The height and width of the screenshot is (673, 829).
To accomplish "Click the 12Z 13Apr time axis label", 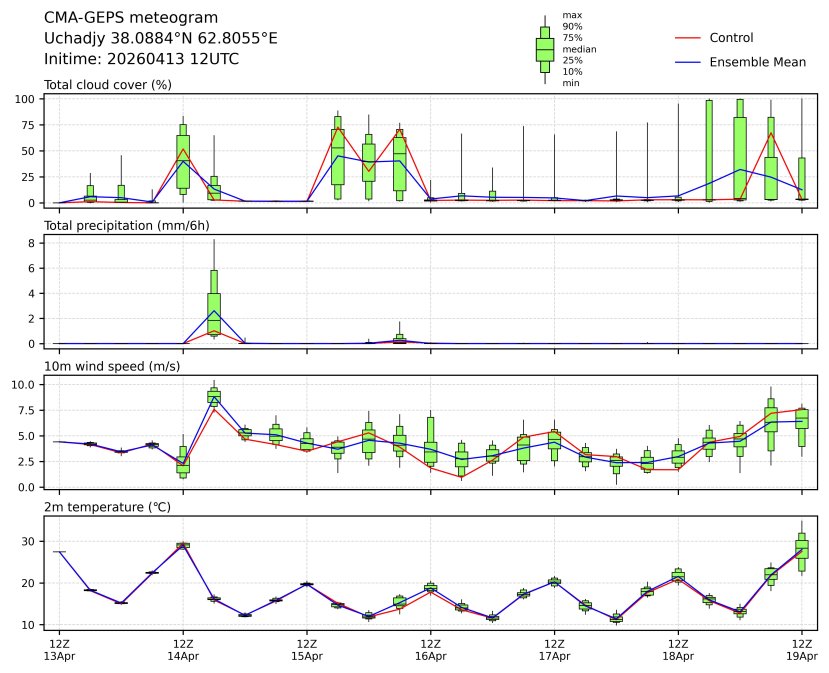I will [59, 650].
